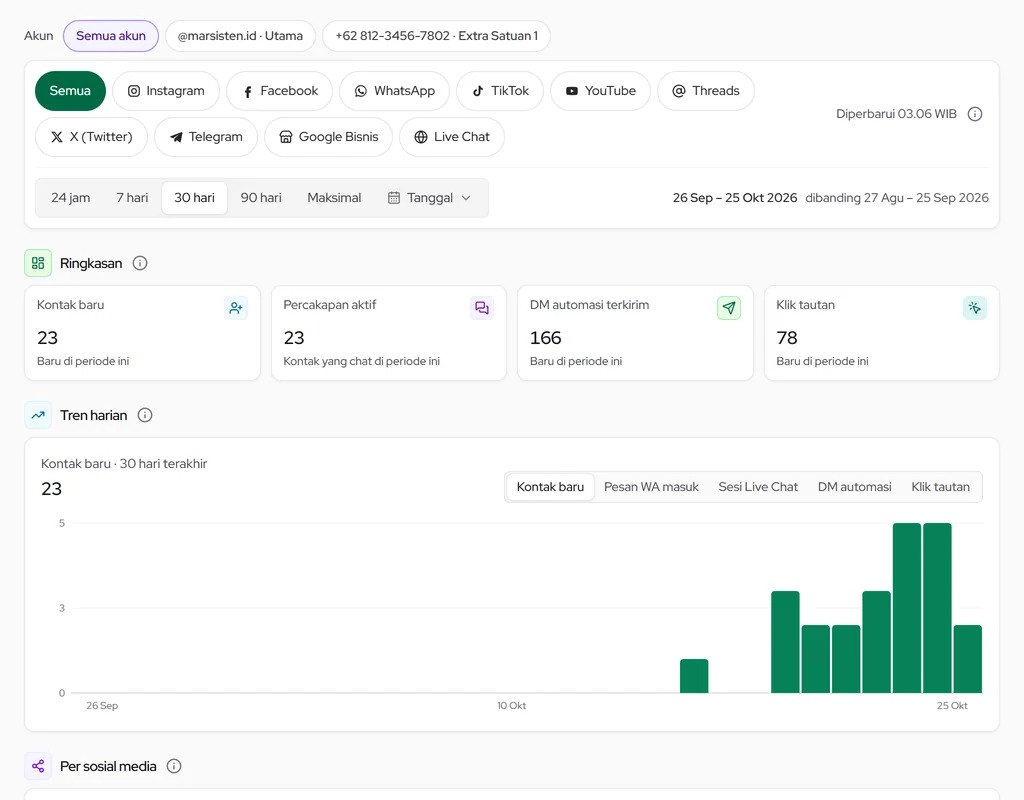This screenshot has width=1024, height=800.
Task: Show DM automasi chart
Action: pyautogui.click(x=854, y=487)
